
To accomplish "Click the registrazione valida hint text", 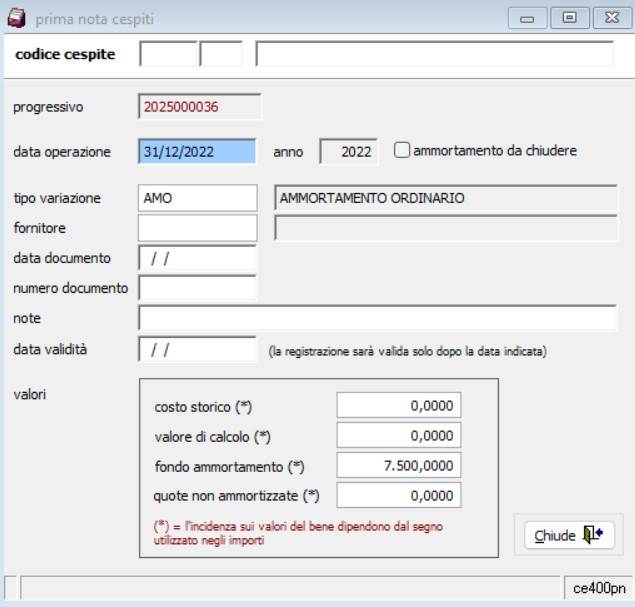I will (408, 351).
